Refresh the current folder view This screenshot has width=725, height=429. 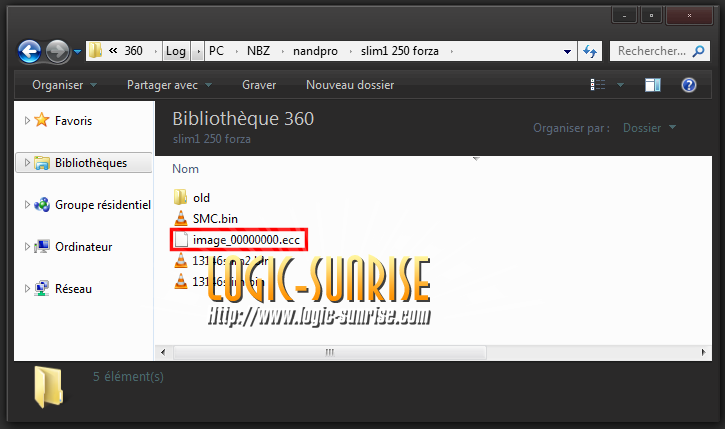[590, 50]
